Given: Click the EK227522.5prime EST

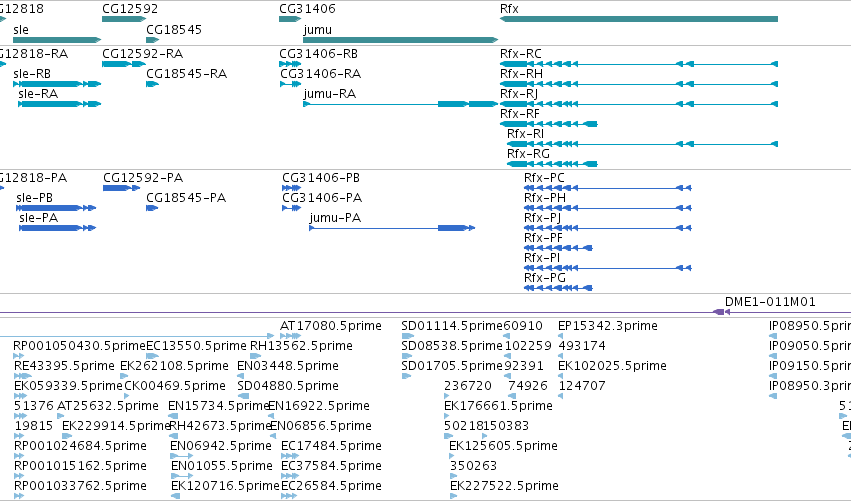Looking at the screenshot, I should click(504, 486).
